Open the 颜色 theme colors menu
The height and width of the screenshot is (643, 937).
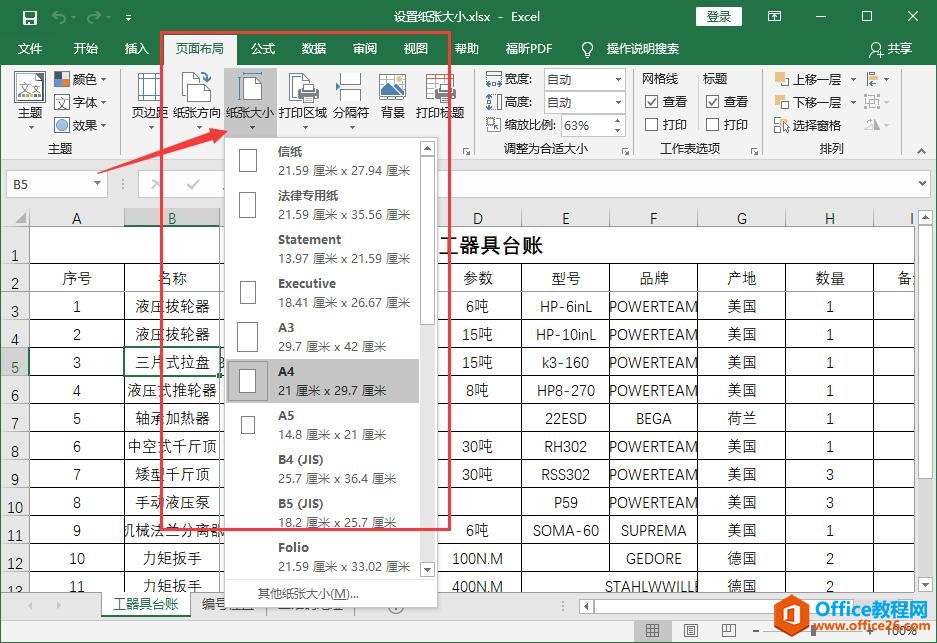[81, 79]
